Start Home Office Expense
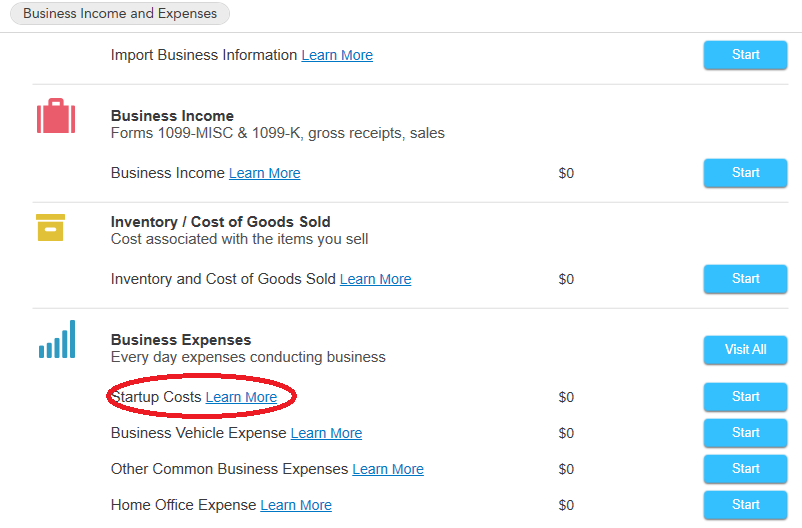The height and width of the screenshot is (528, 802). pyautogui.click(x=745, y=505)
